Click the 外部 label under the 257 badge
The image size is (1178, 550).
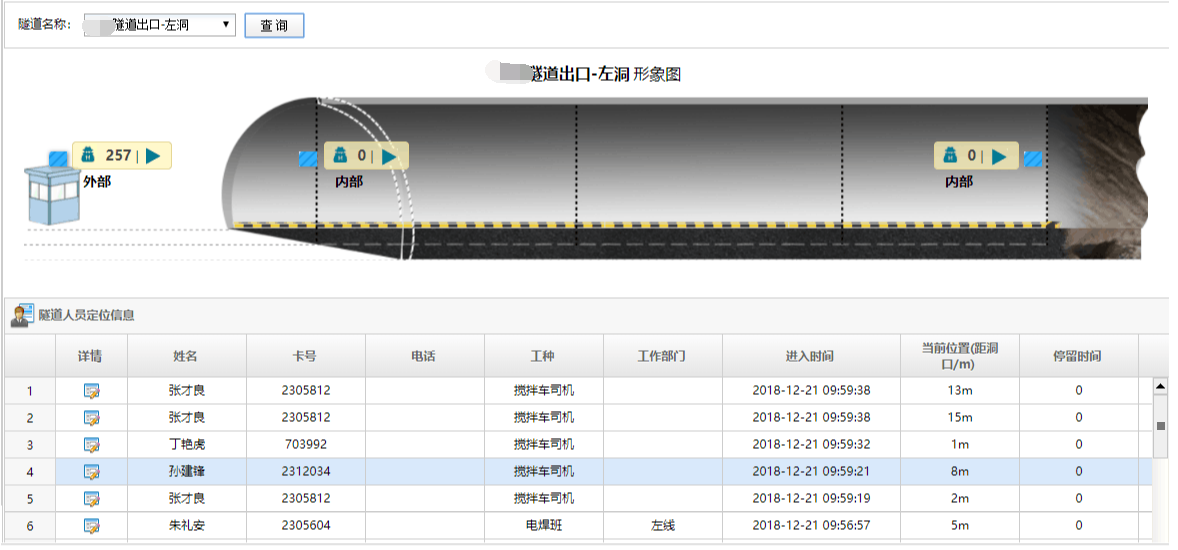96,181
